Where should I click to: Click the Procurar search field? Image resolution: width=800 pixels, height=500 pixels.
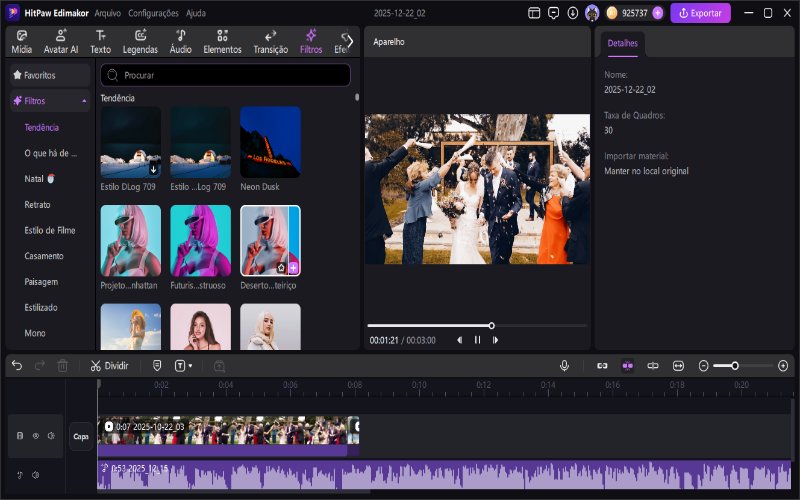point(226,75)
